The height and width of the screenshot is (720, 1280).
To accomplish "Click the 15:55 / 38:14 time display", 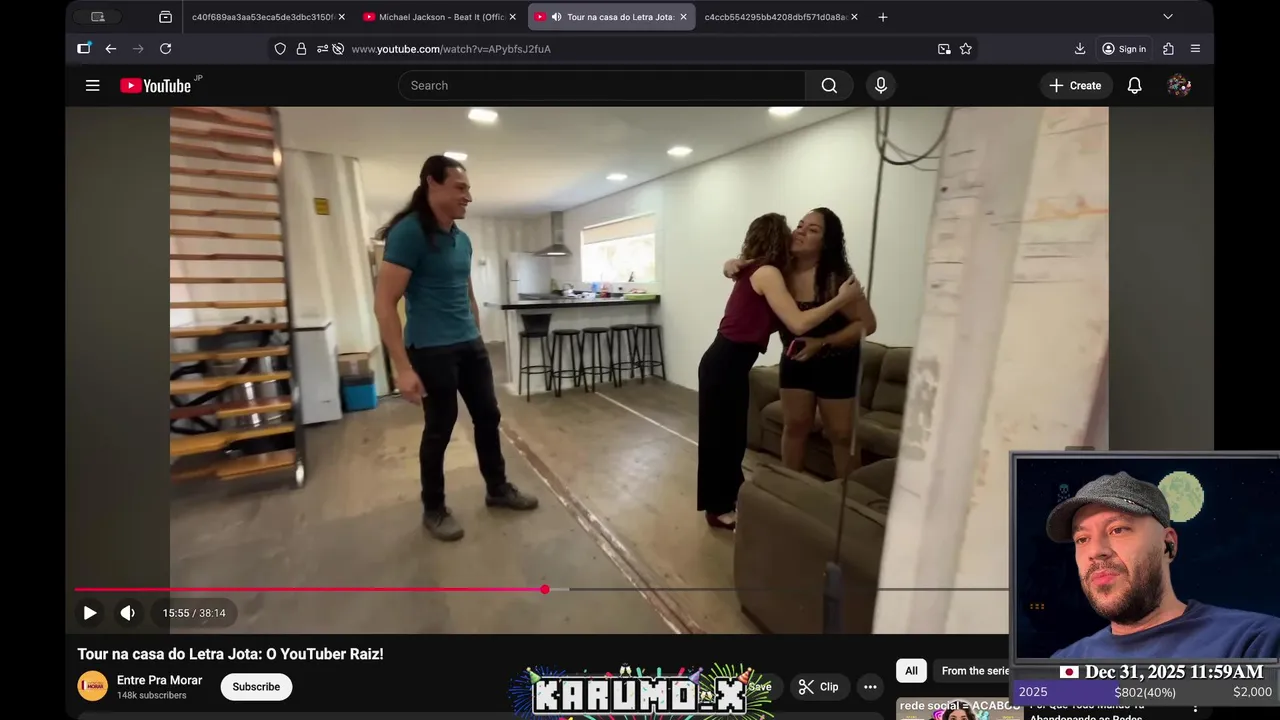I will pos(194,613).
